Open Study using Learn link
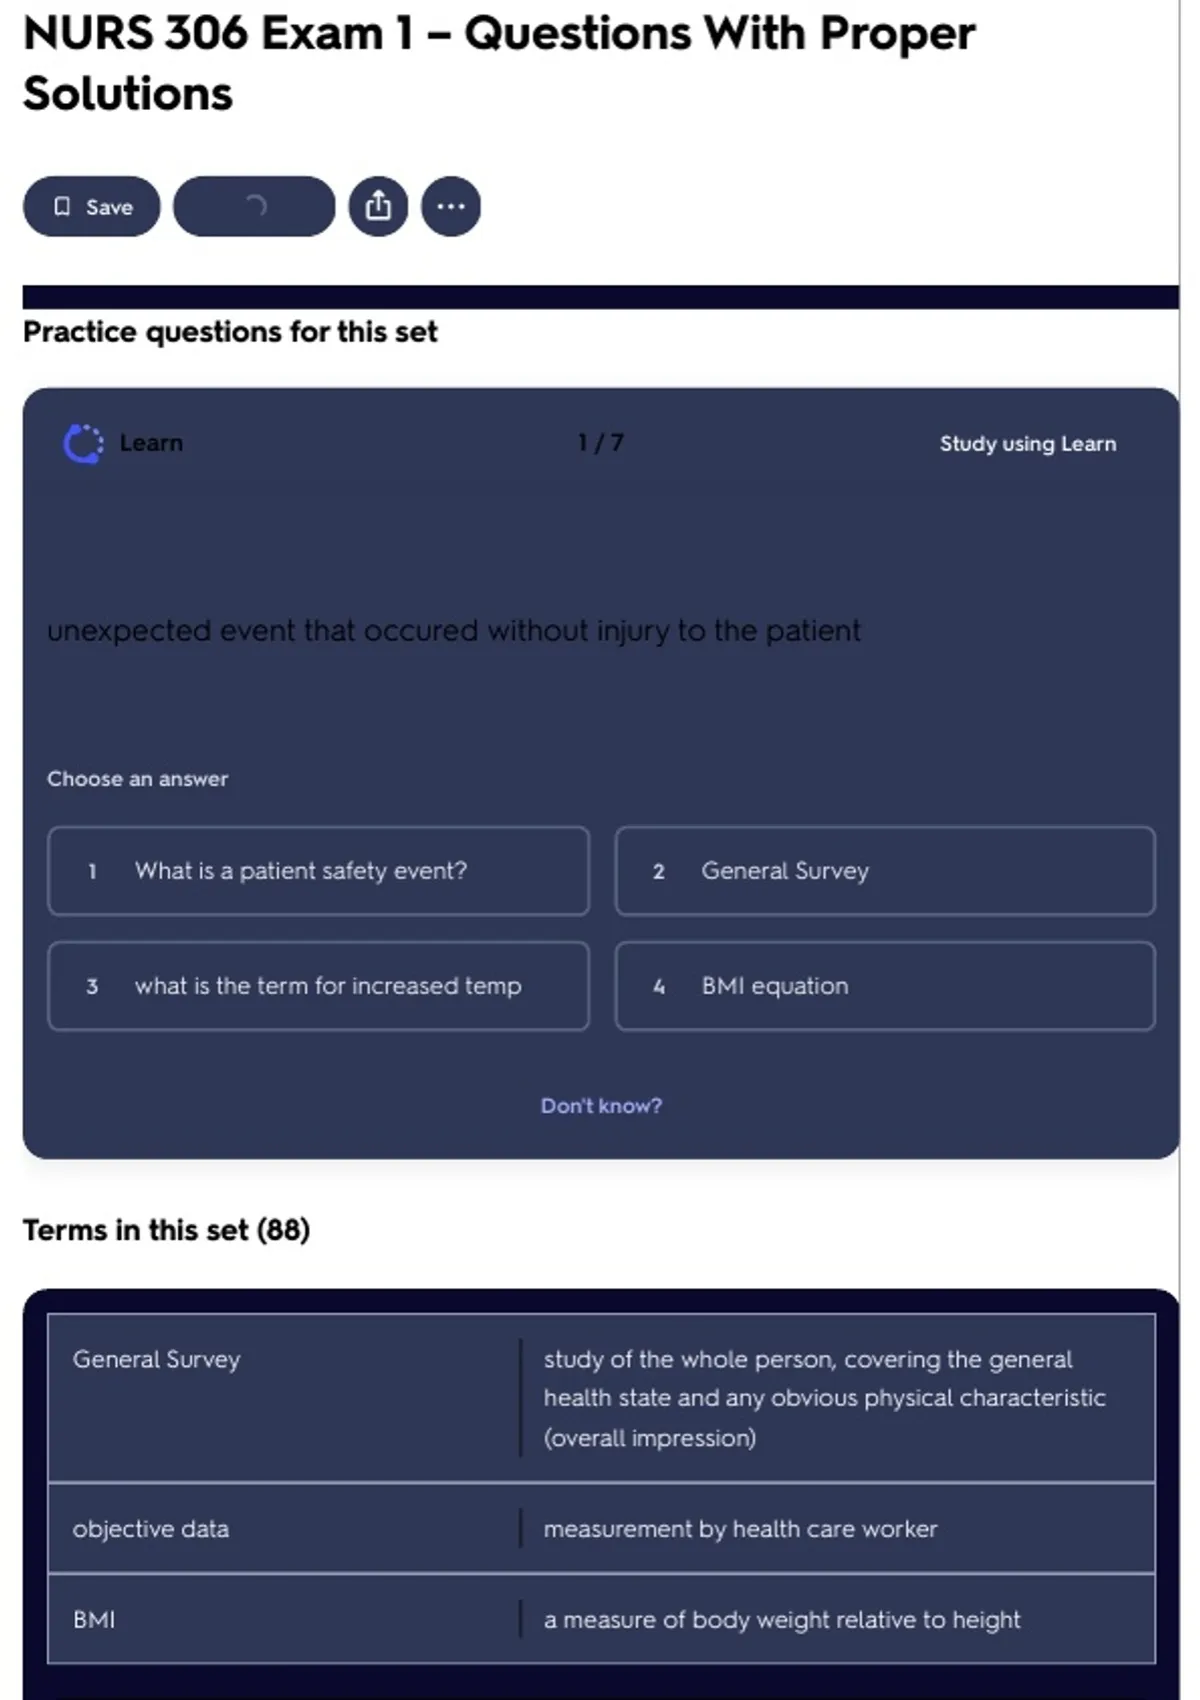 [1028, 444]
